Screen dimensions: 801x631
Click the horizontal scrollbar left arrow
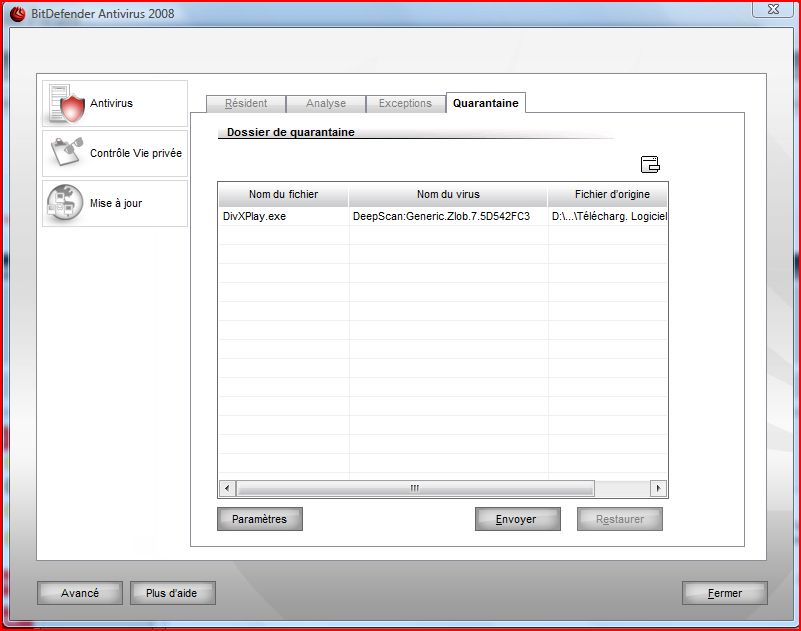[x=227, y=488]
